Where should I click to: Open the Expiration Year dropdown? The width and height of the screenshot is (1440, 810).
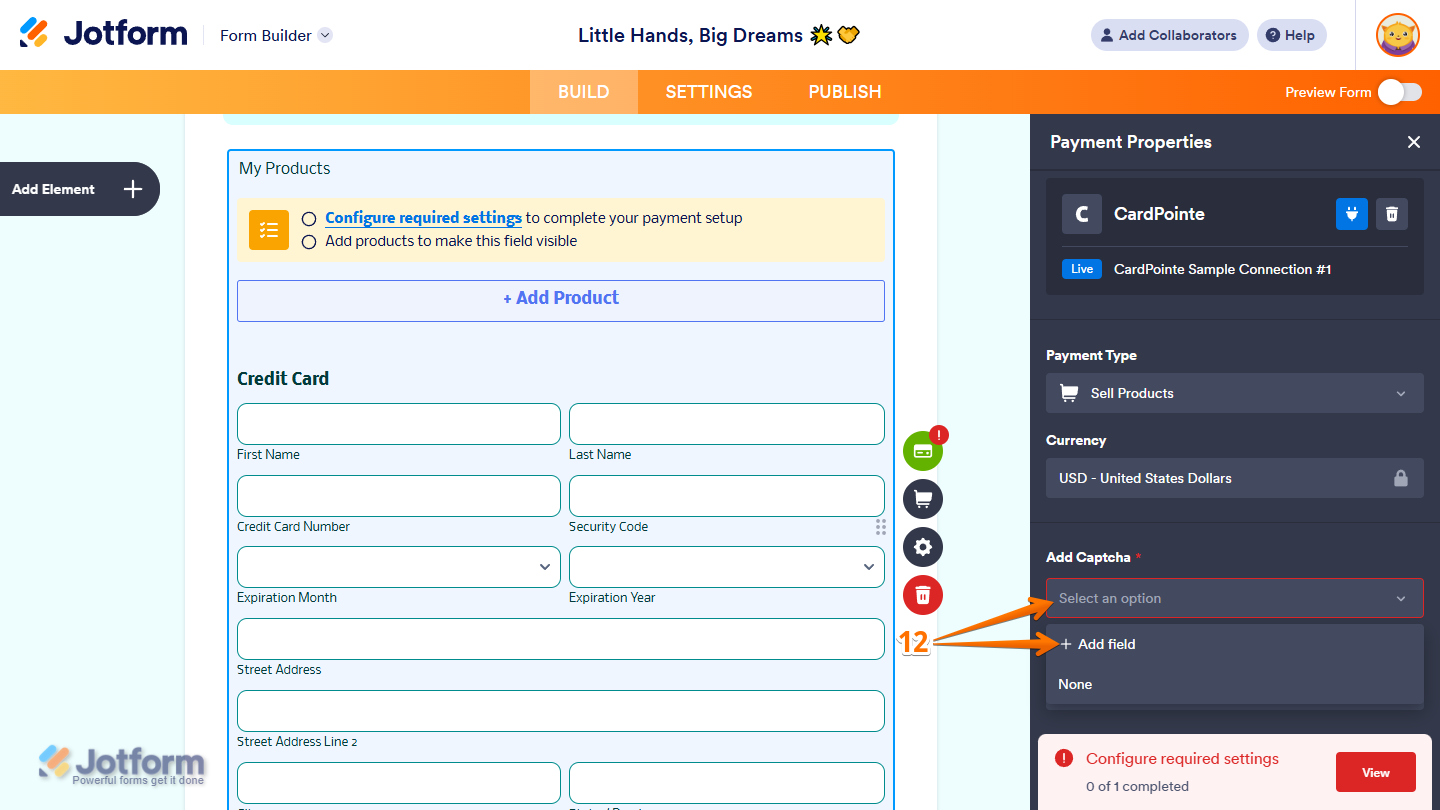[727, 567]
